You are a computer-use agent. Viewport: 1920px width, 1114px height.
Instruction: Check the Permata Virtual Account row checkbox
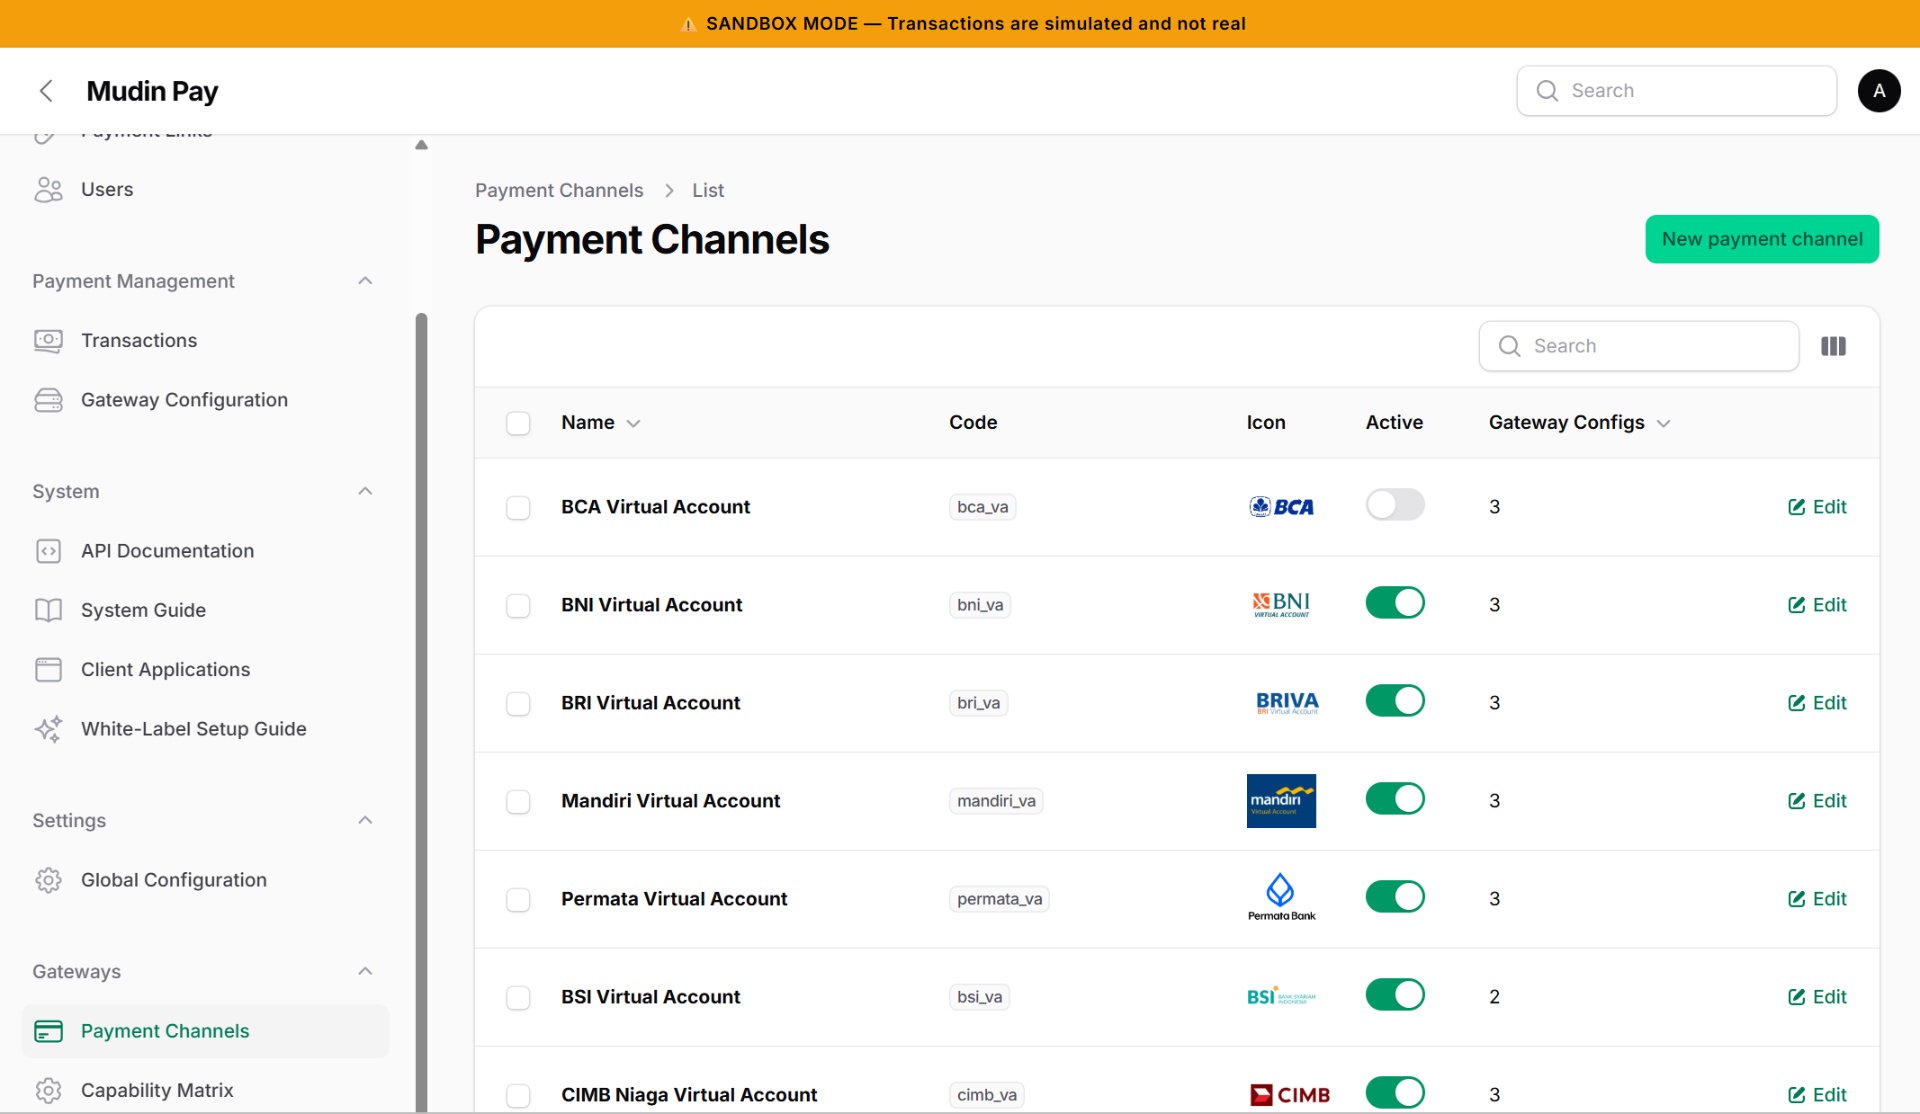pos(518,900)
